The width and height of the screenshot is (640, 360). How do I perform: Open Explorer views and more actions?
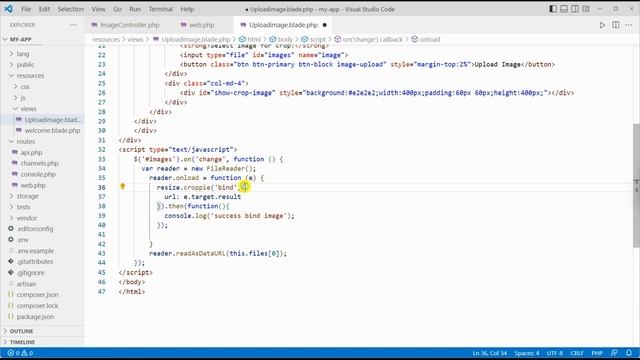click(73, 25)
